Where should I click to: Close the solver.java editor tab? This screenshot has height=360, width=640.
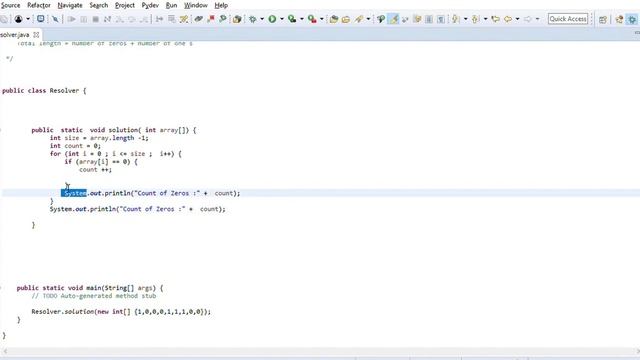36,35
